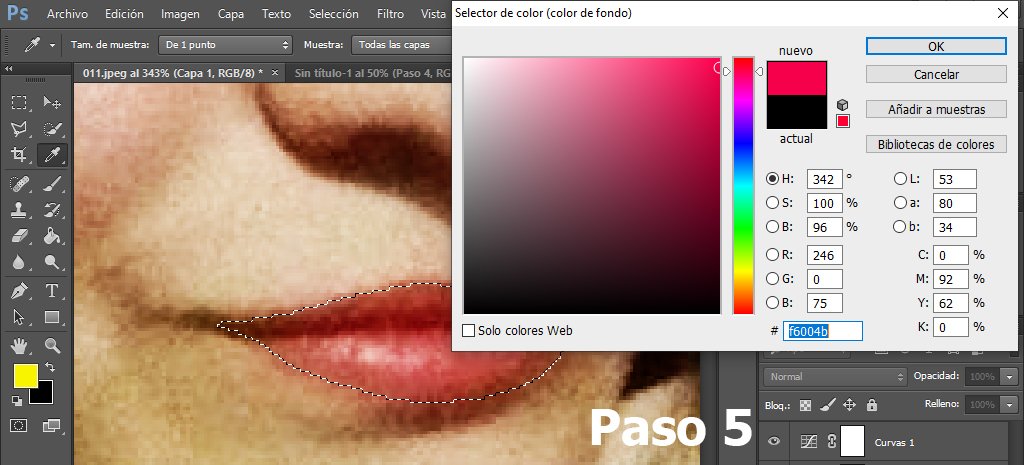Open the Opacidad slider arrow
Image resolution: width=1024 pixels, height=465 pixels.
coord(1011,377)
